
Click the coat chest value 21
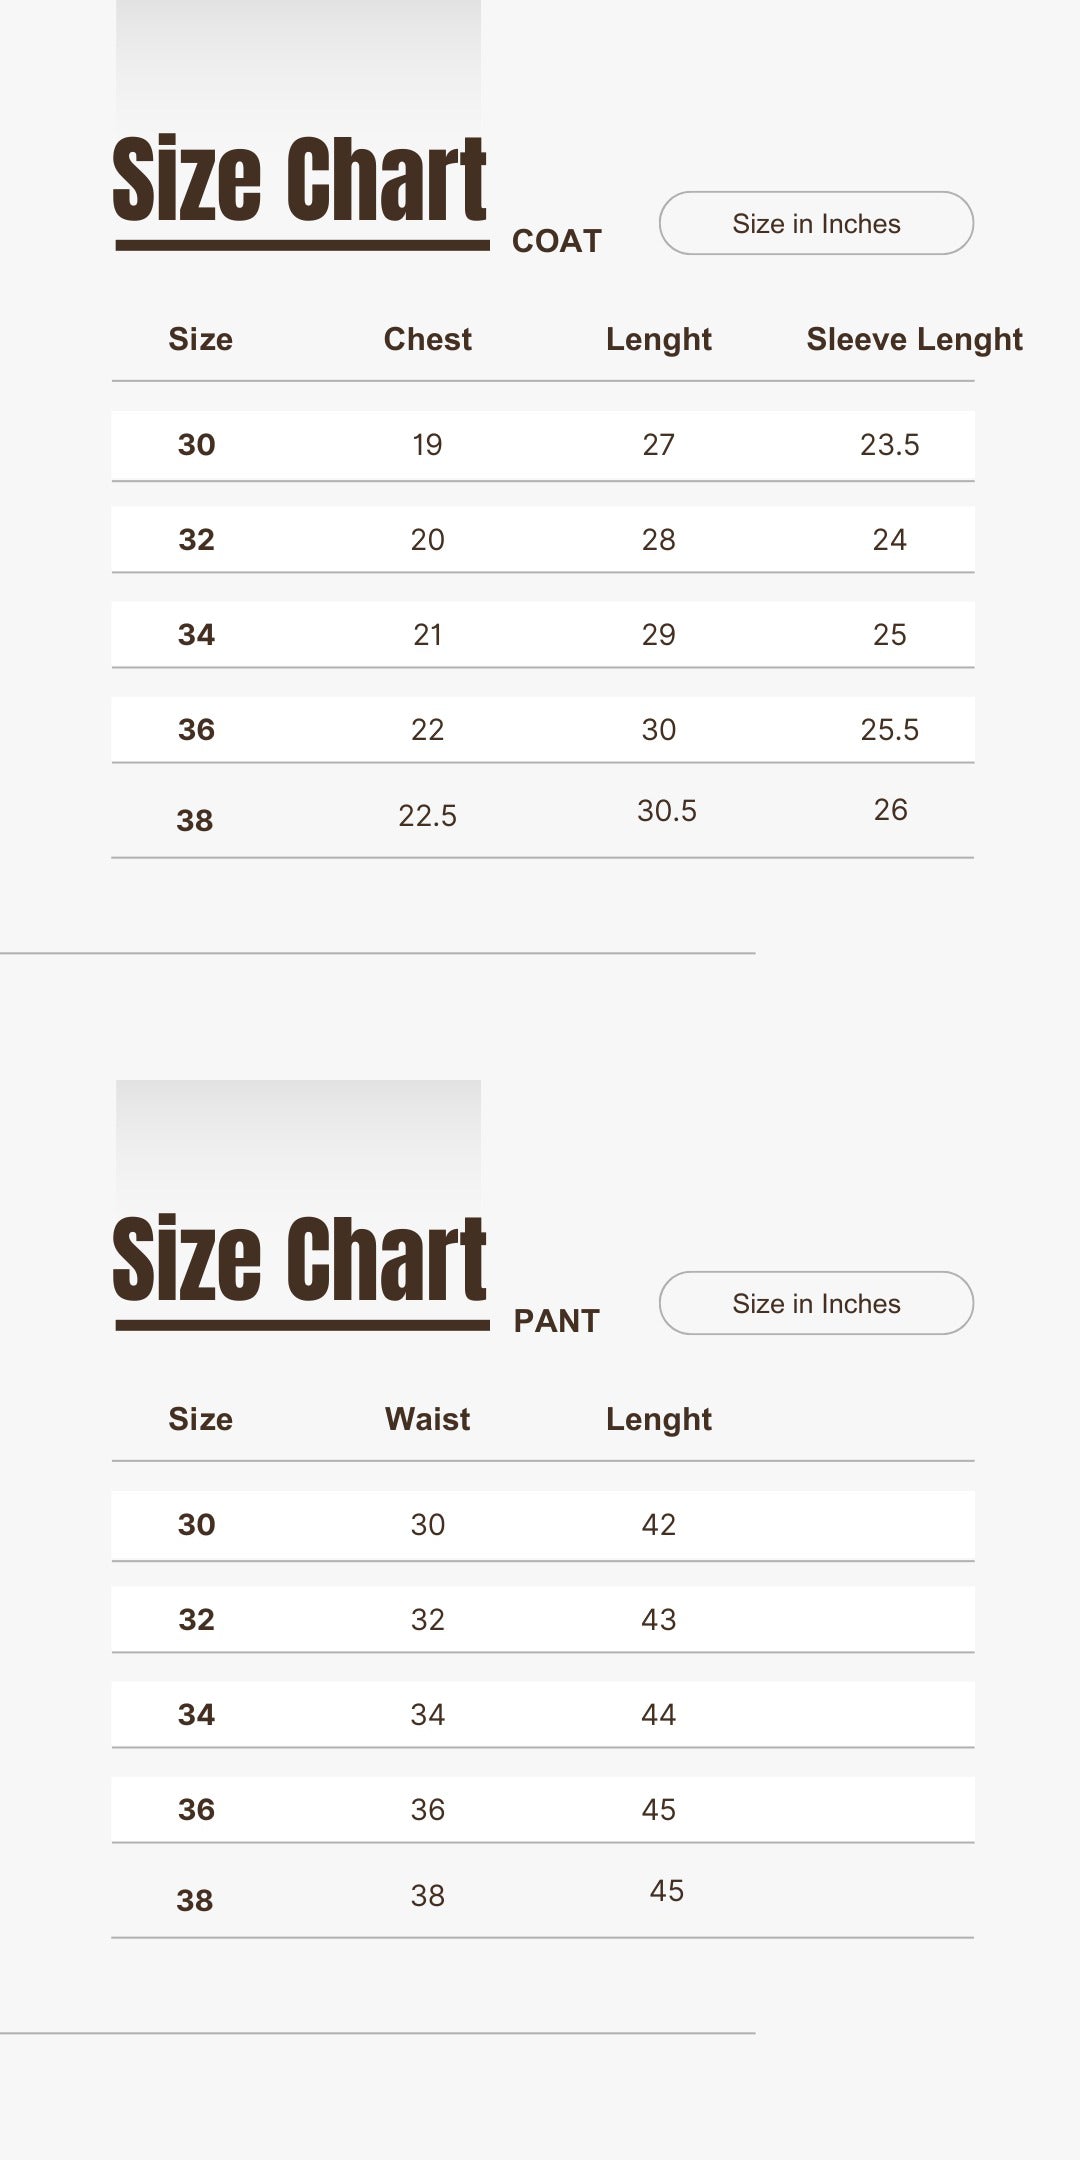pos(427,635)
